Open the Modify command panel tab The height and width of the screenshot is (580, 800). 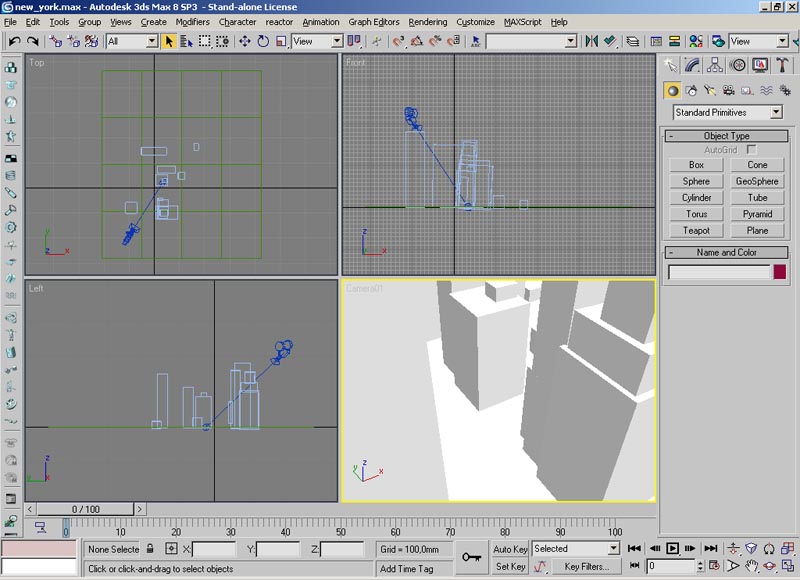tap(692, 65)
